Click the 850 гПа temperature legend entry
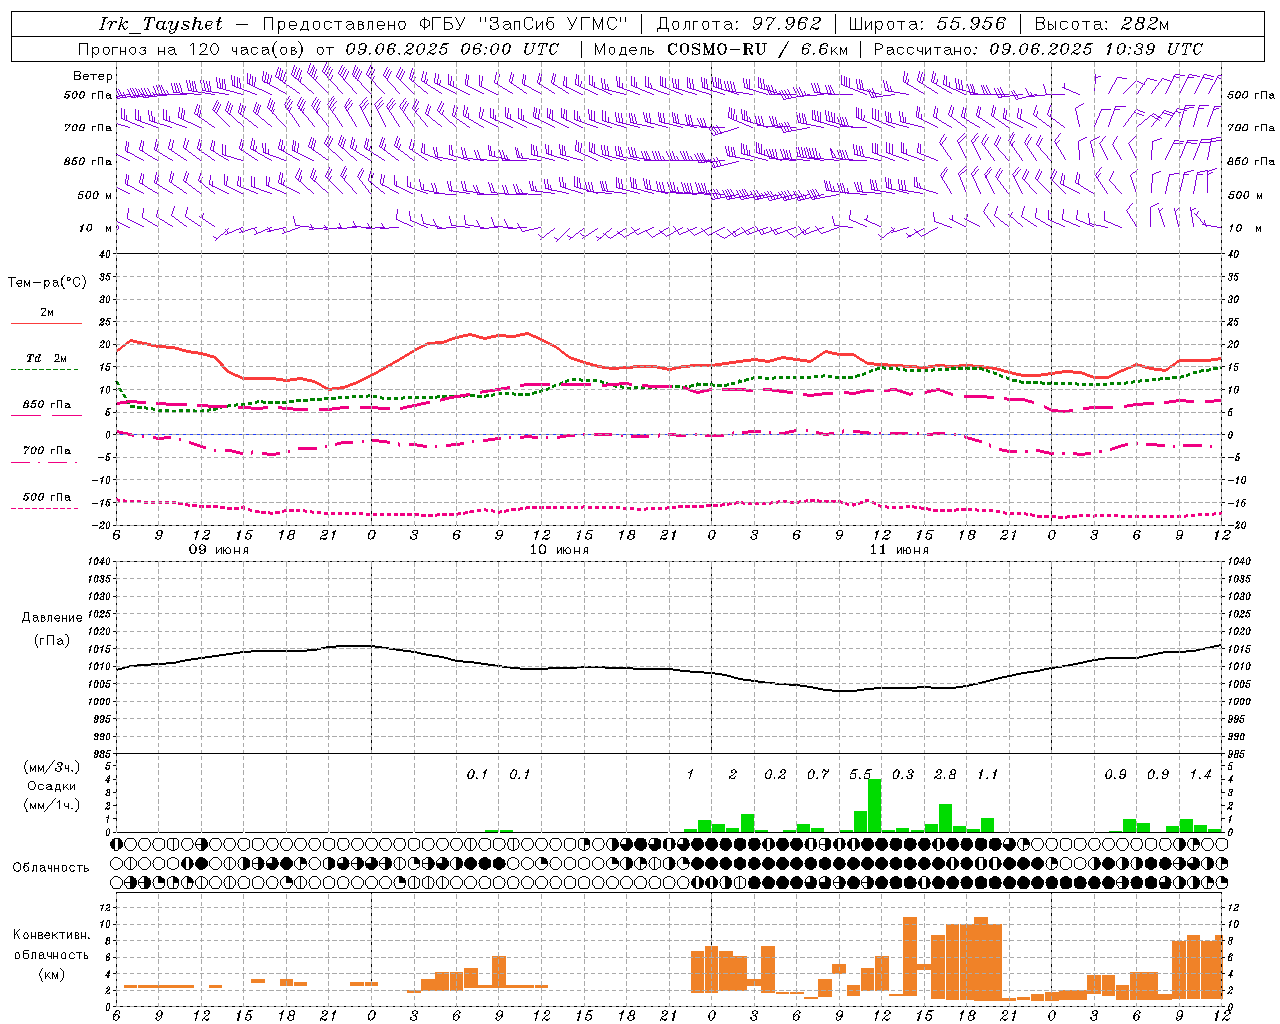1280x1024 pixels. (x=47, y=405)
